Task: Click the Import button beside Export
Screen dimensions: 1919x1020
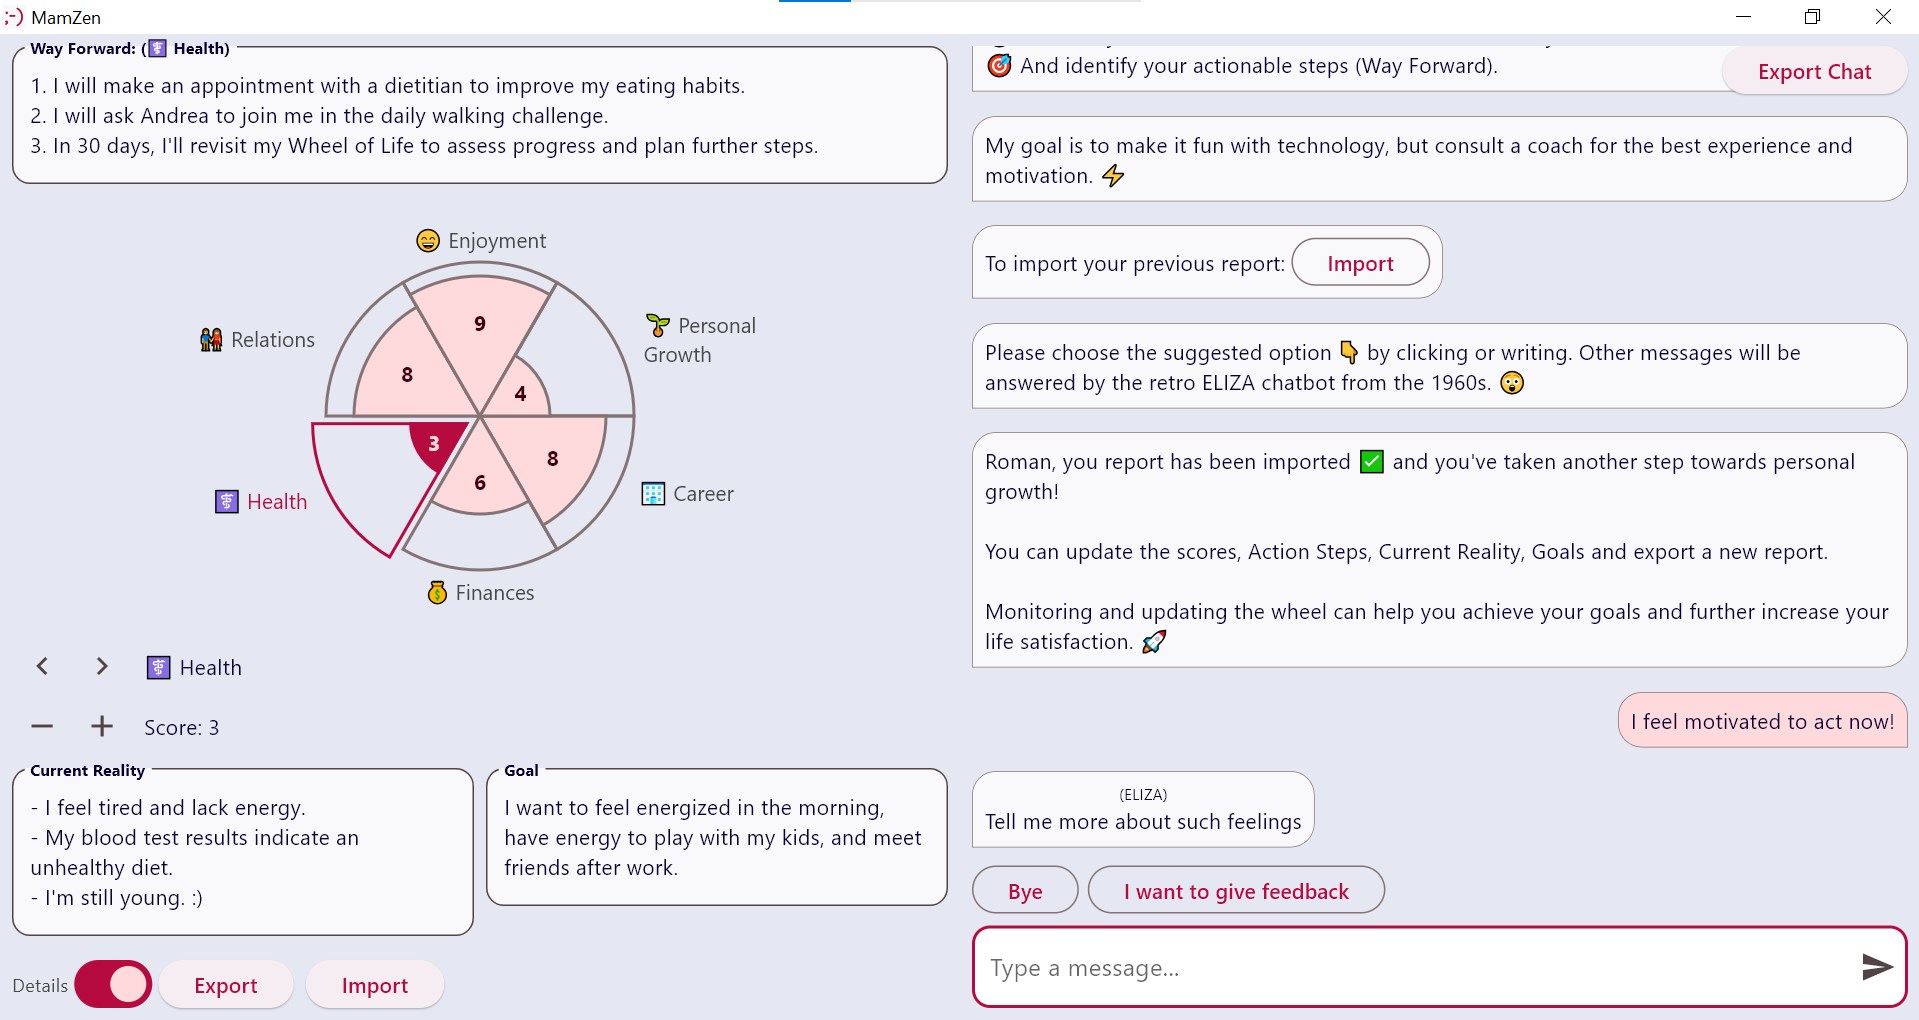Action: [375, 986]
